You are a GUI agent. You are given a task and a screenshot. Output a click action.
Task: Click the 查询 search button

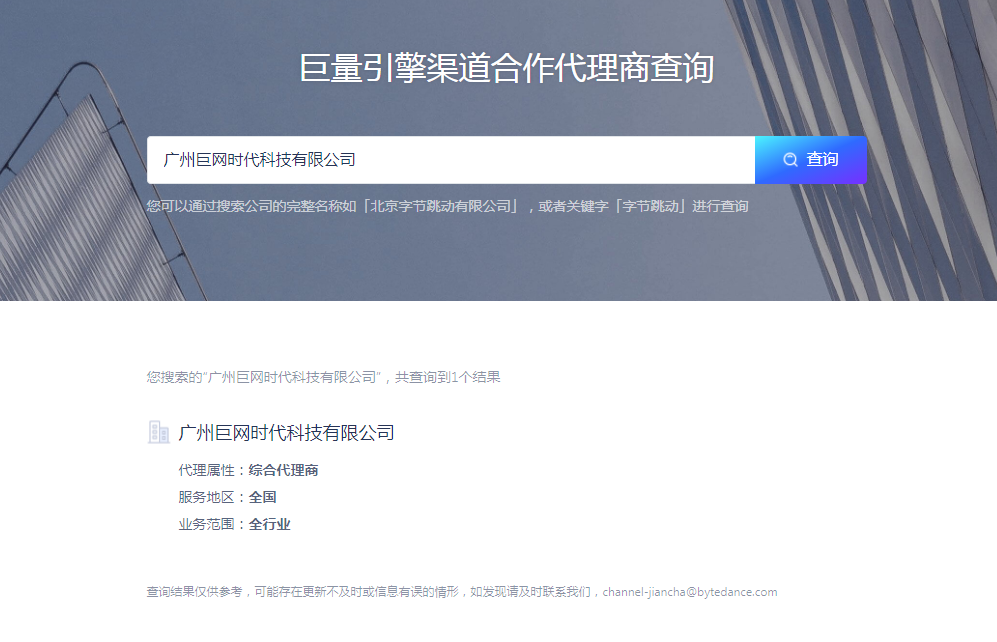pos(810,160)
